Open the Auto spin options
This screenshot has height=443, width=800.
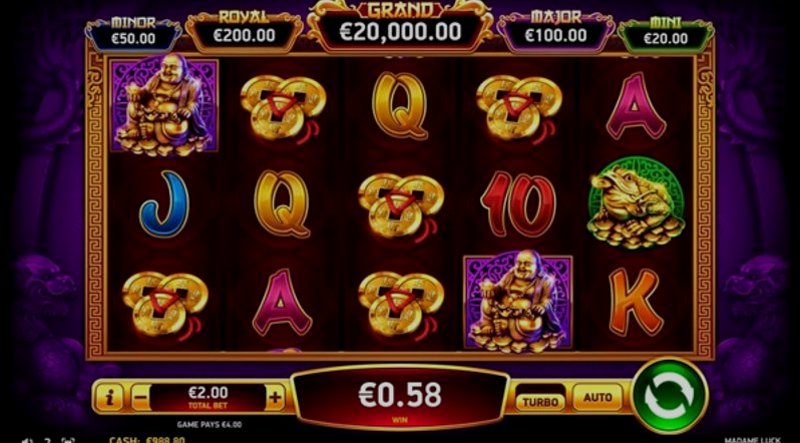click(597, 397)
